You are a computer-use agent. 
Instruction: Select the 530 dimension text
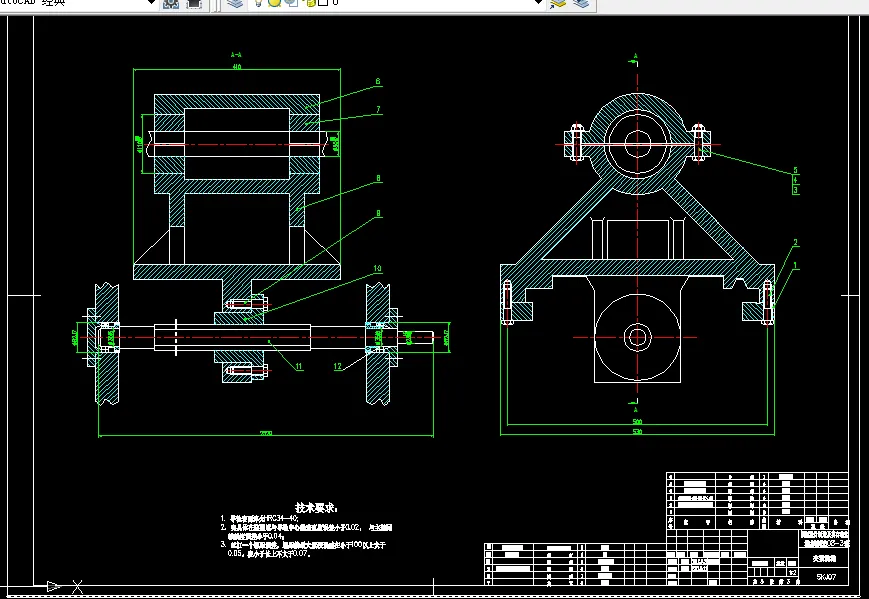637,432
